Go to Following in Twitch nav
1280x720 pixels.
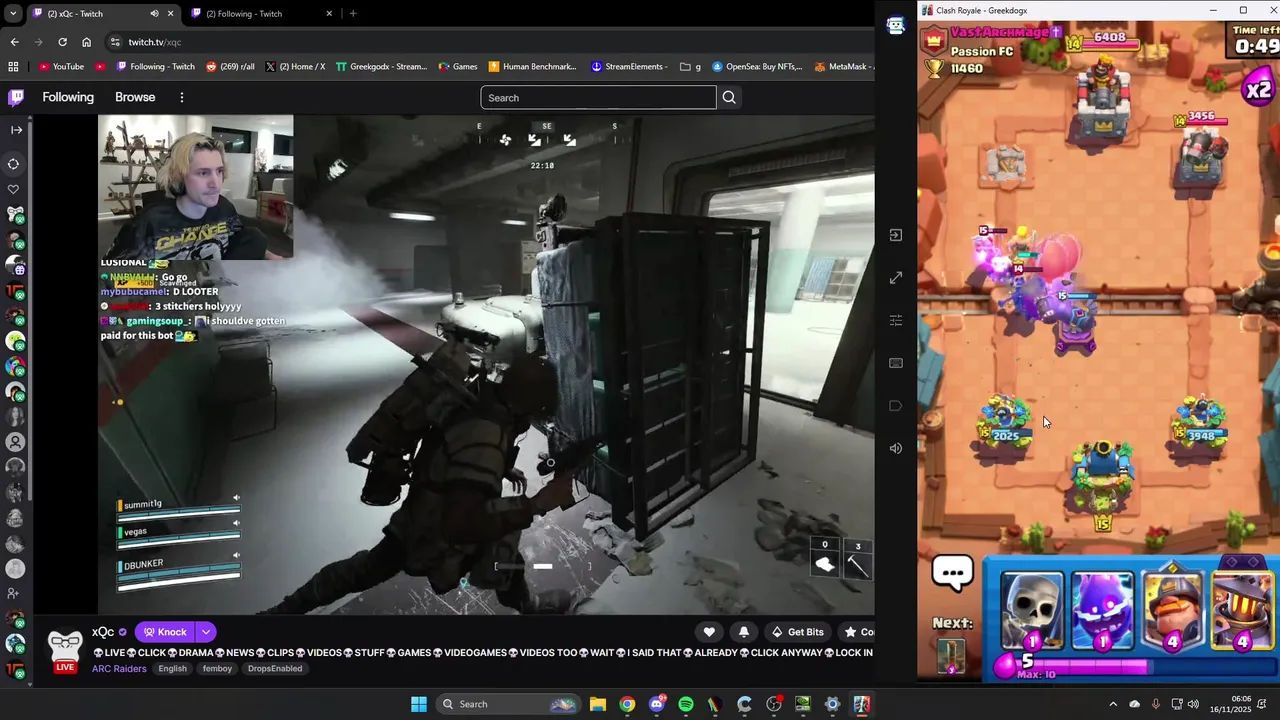coord(68,97)
